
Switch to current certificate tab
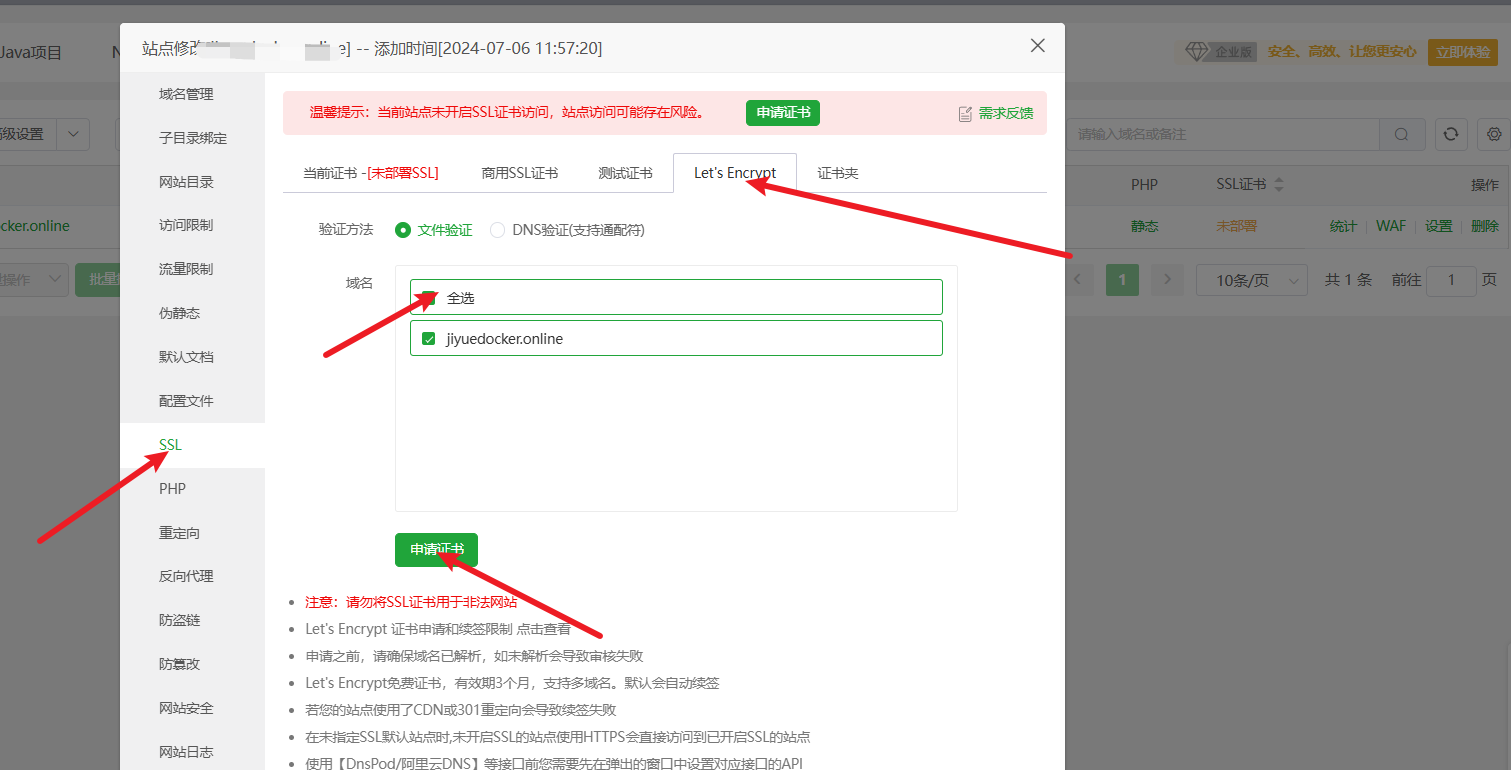pos(370,173)
